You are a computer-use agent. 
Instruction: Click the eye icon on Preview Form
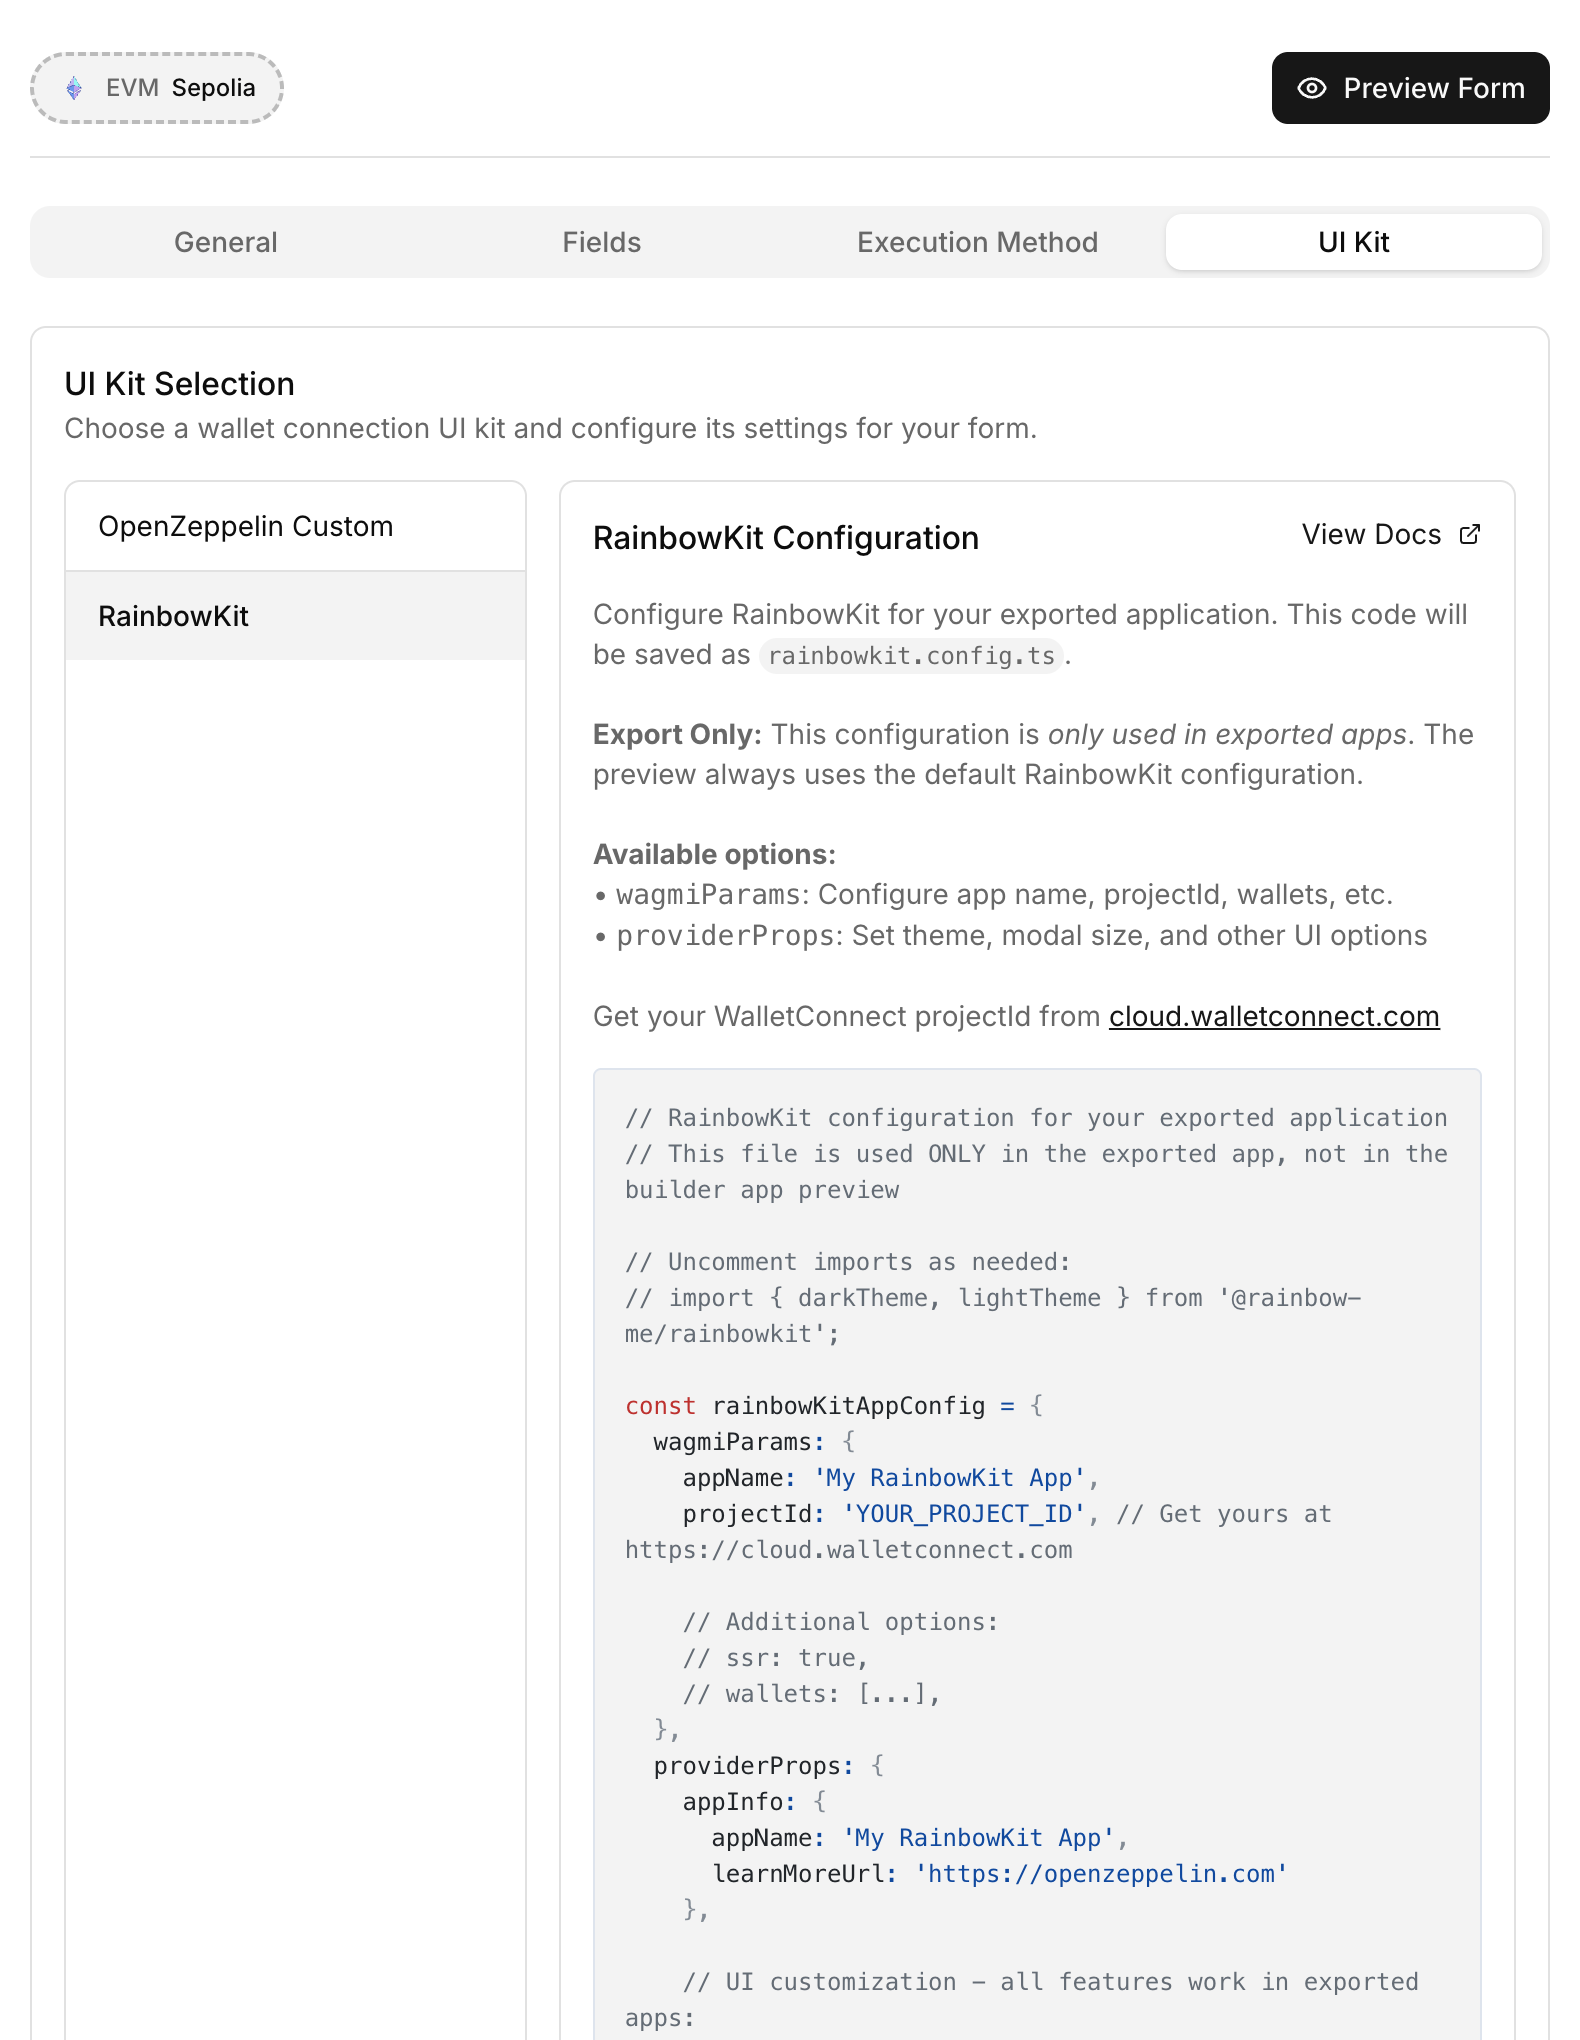(x=1311, y=88)
